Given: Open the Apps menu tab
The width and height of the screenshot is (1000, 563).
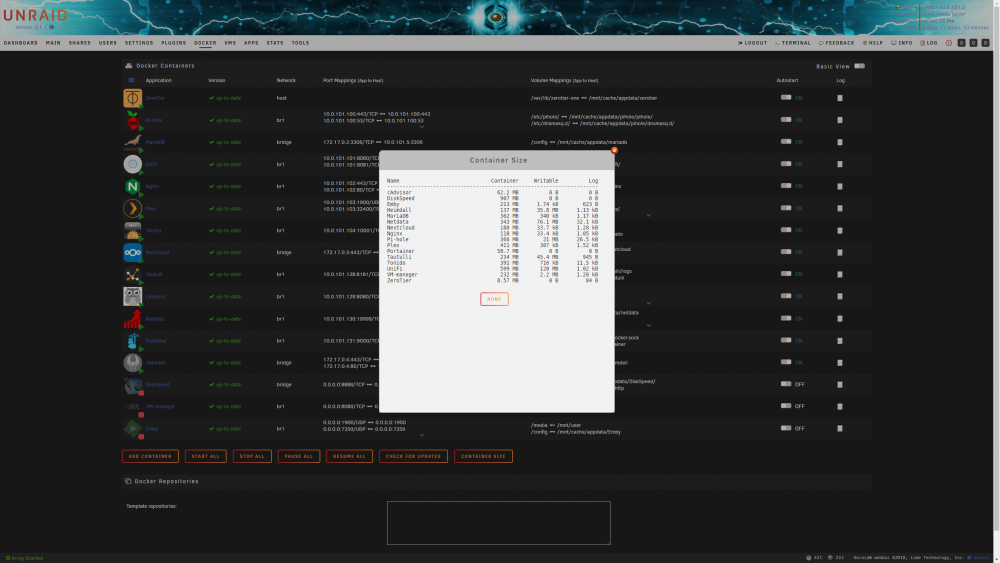Looking at the screenshot, I should [x=251, y=43].
